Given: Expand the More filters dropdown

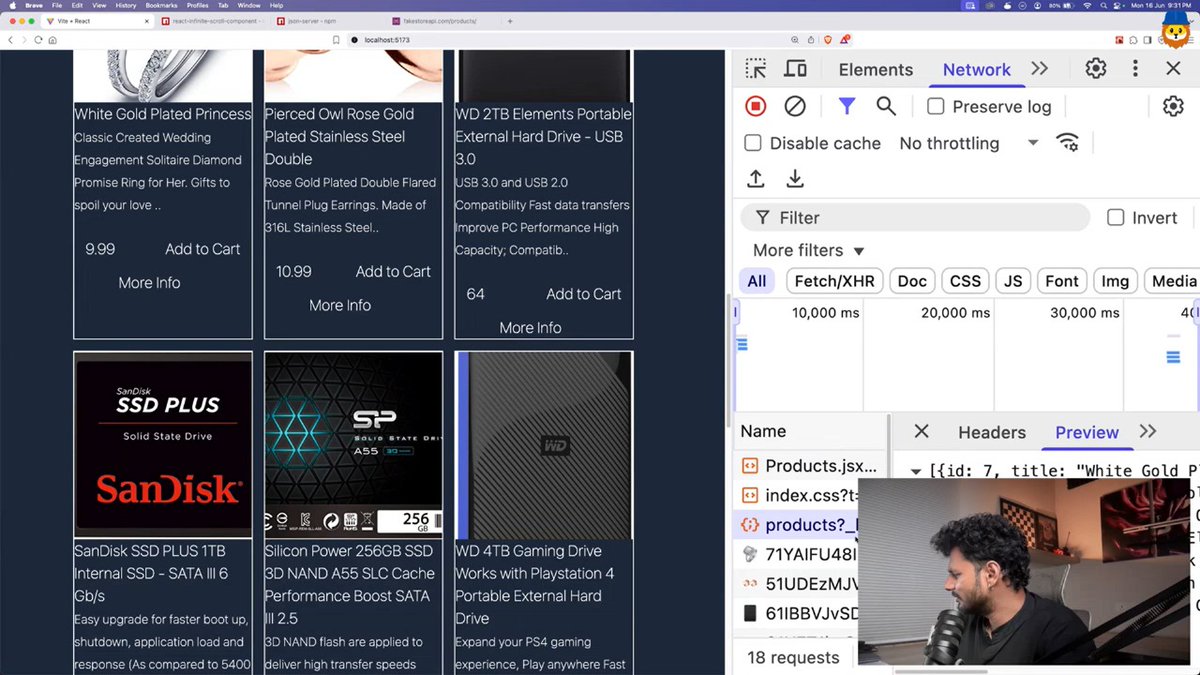Looking at the screenshot, I should click(808, 250).
